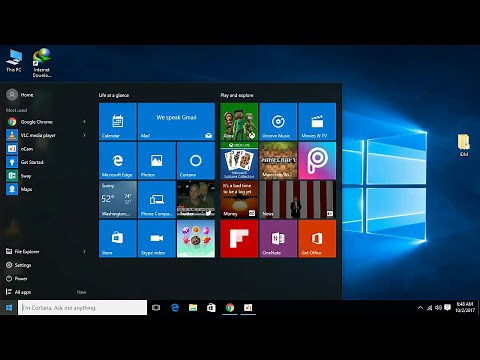Switch to Chrome on the taskbar
The height and width of the screenshot is (360, 480).
(x=230, y=307)
